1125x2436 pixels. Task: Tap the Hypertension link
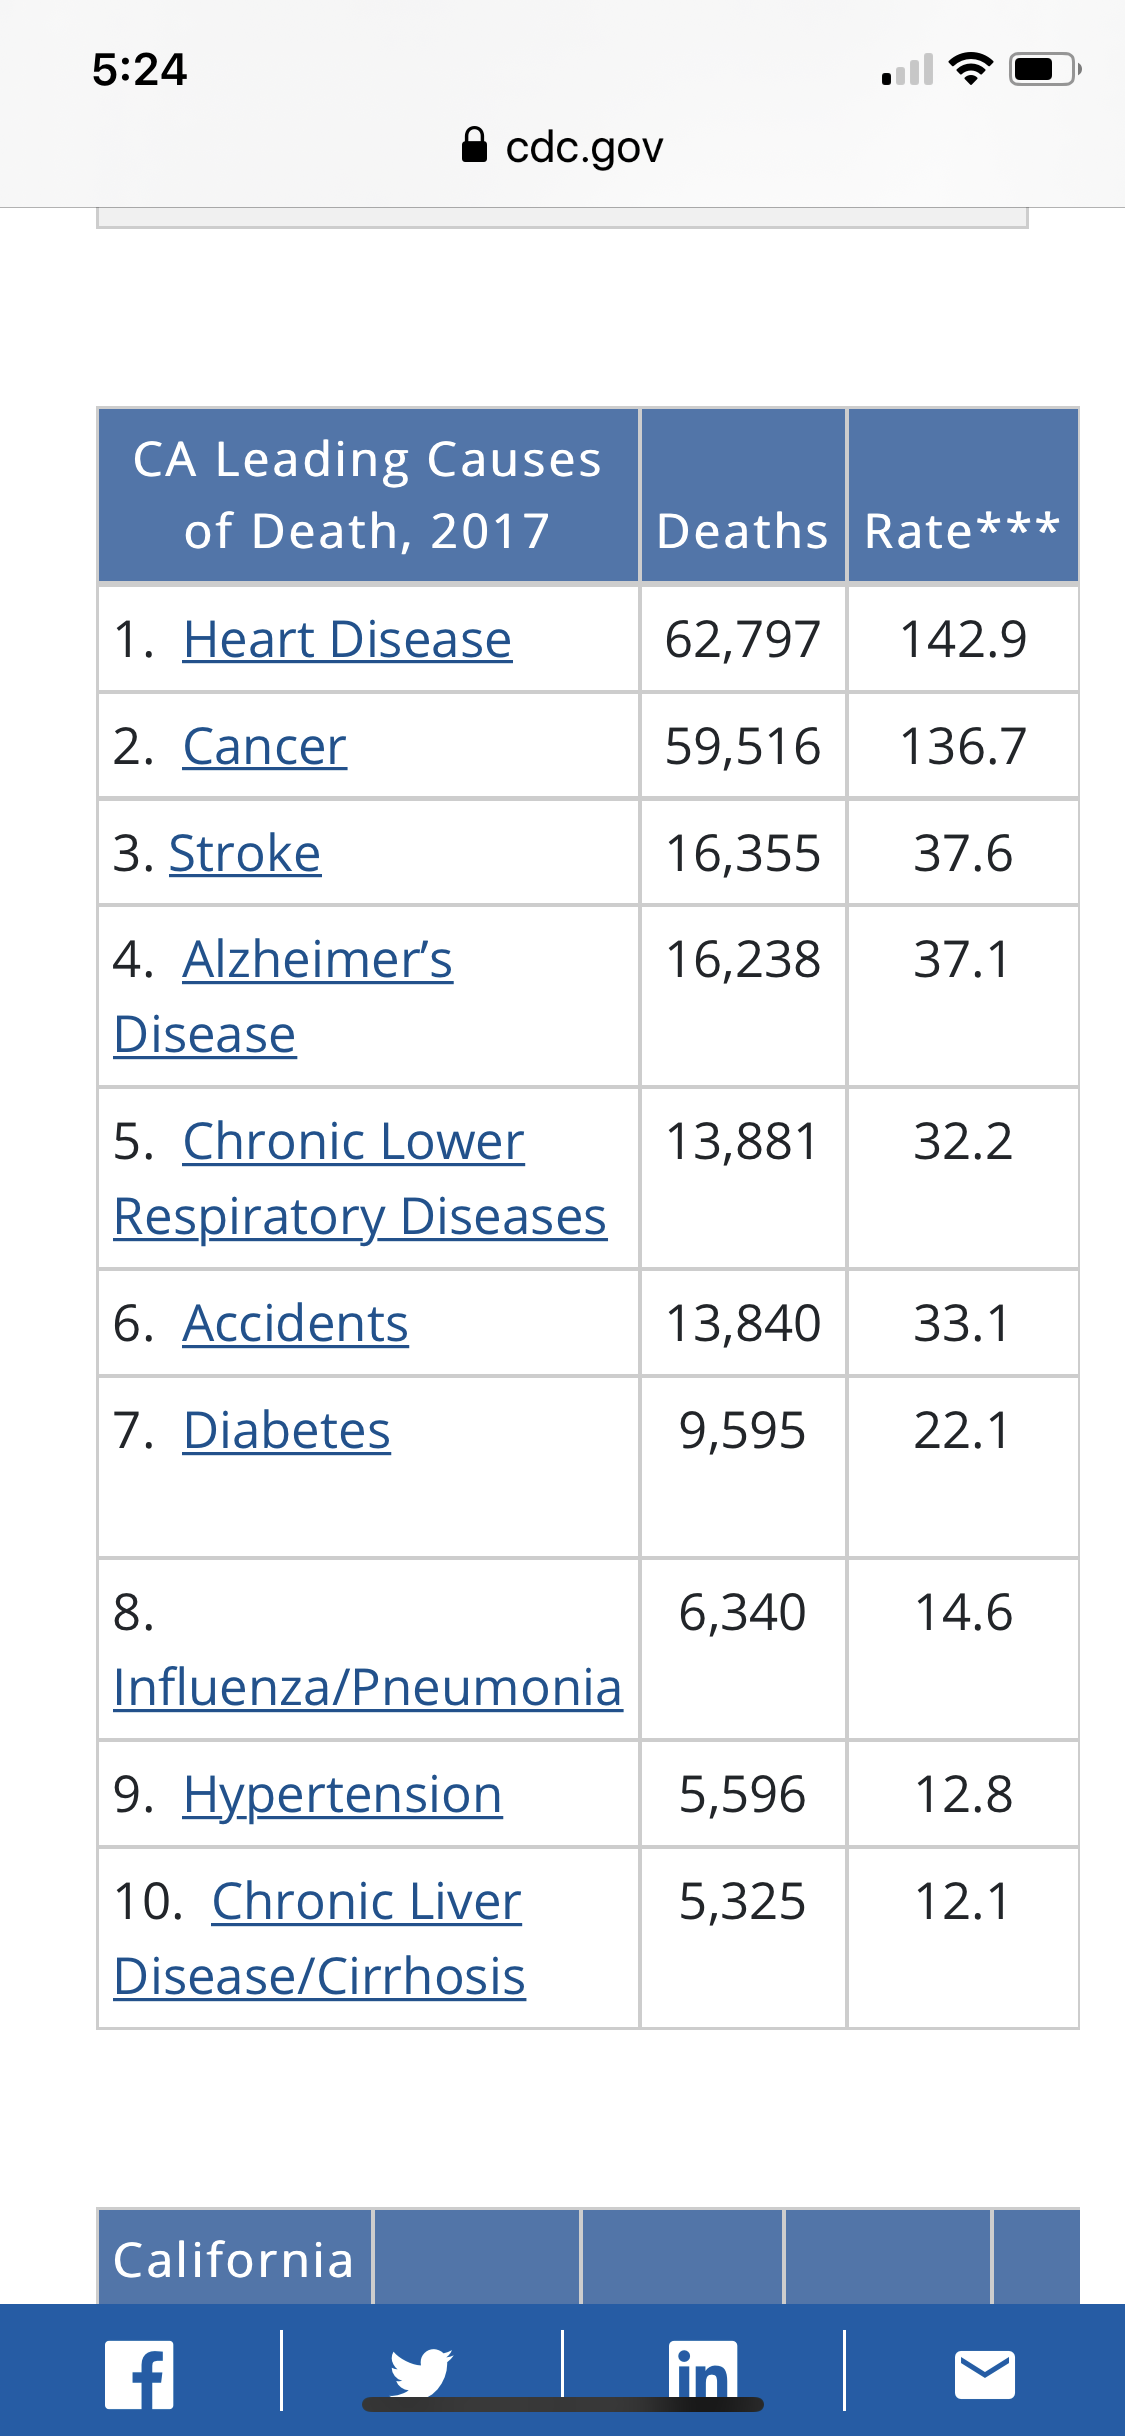pos(342,1795)
